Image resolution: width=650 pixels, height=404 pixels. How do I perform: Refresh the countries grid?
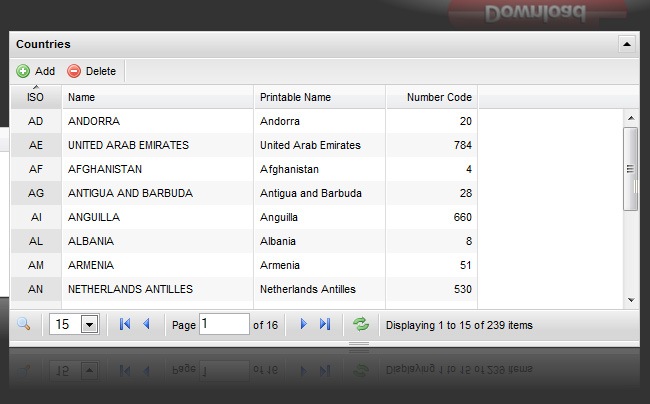coord(361,324)
